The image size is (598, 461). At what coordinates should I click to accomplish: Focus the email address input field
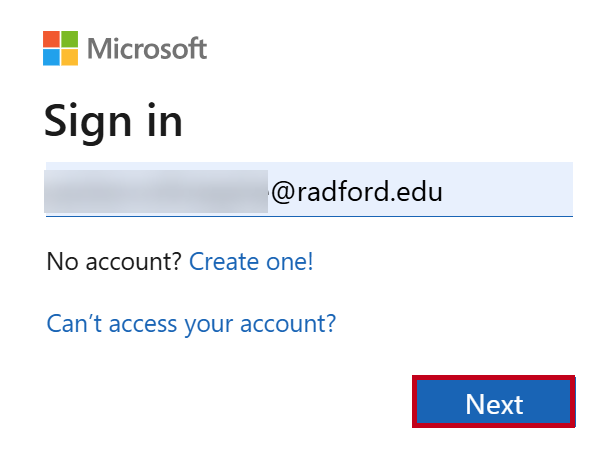pos(309,189)
